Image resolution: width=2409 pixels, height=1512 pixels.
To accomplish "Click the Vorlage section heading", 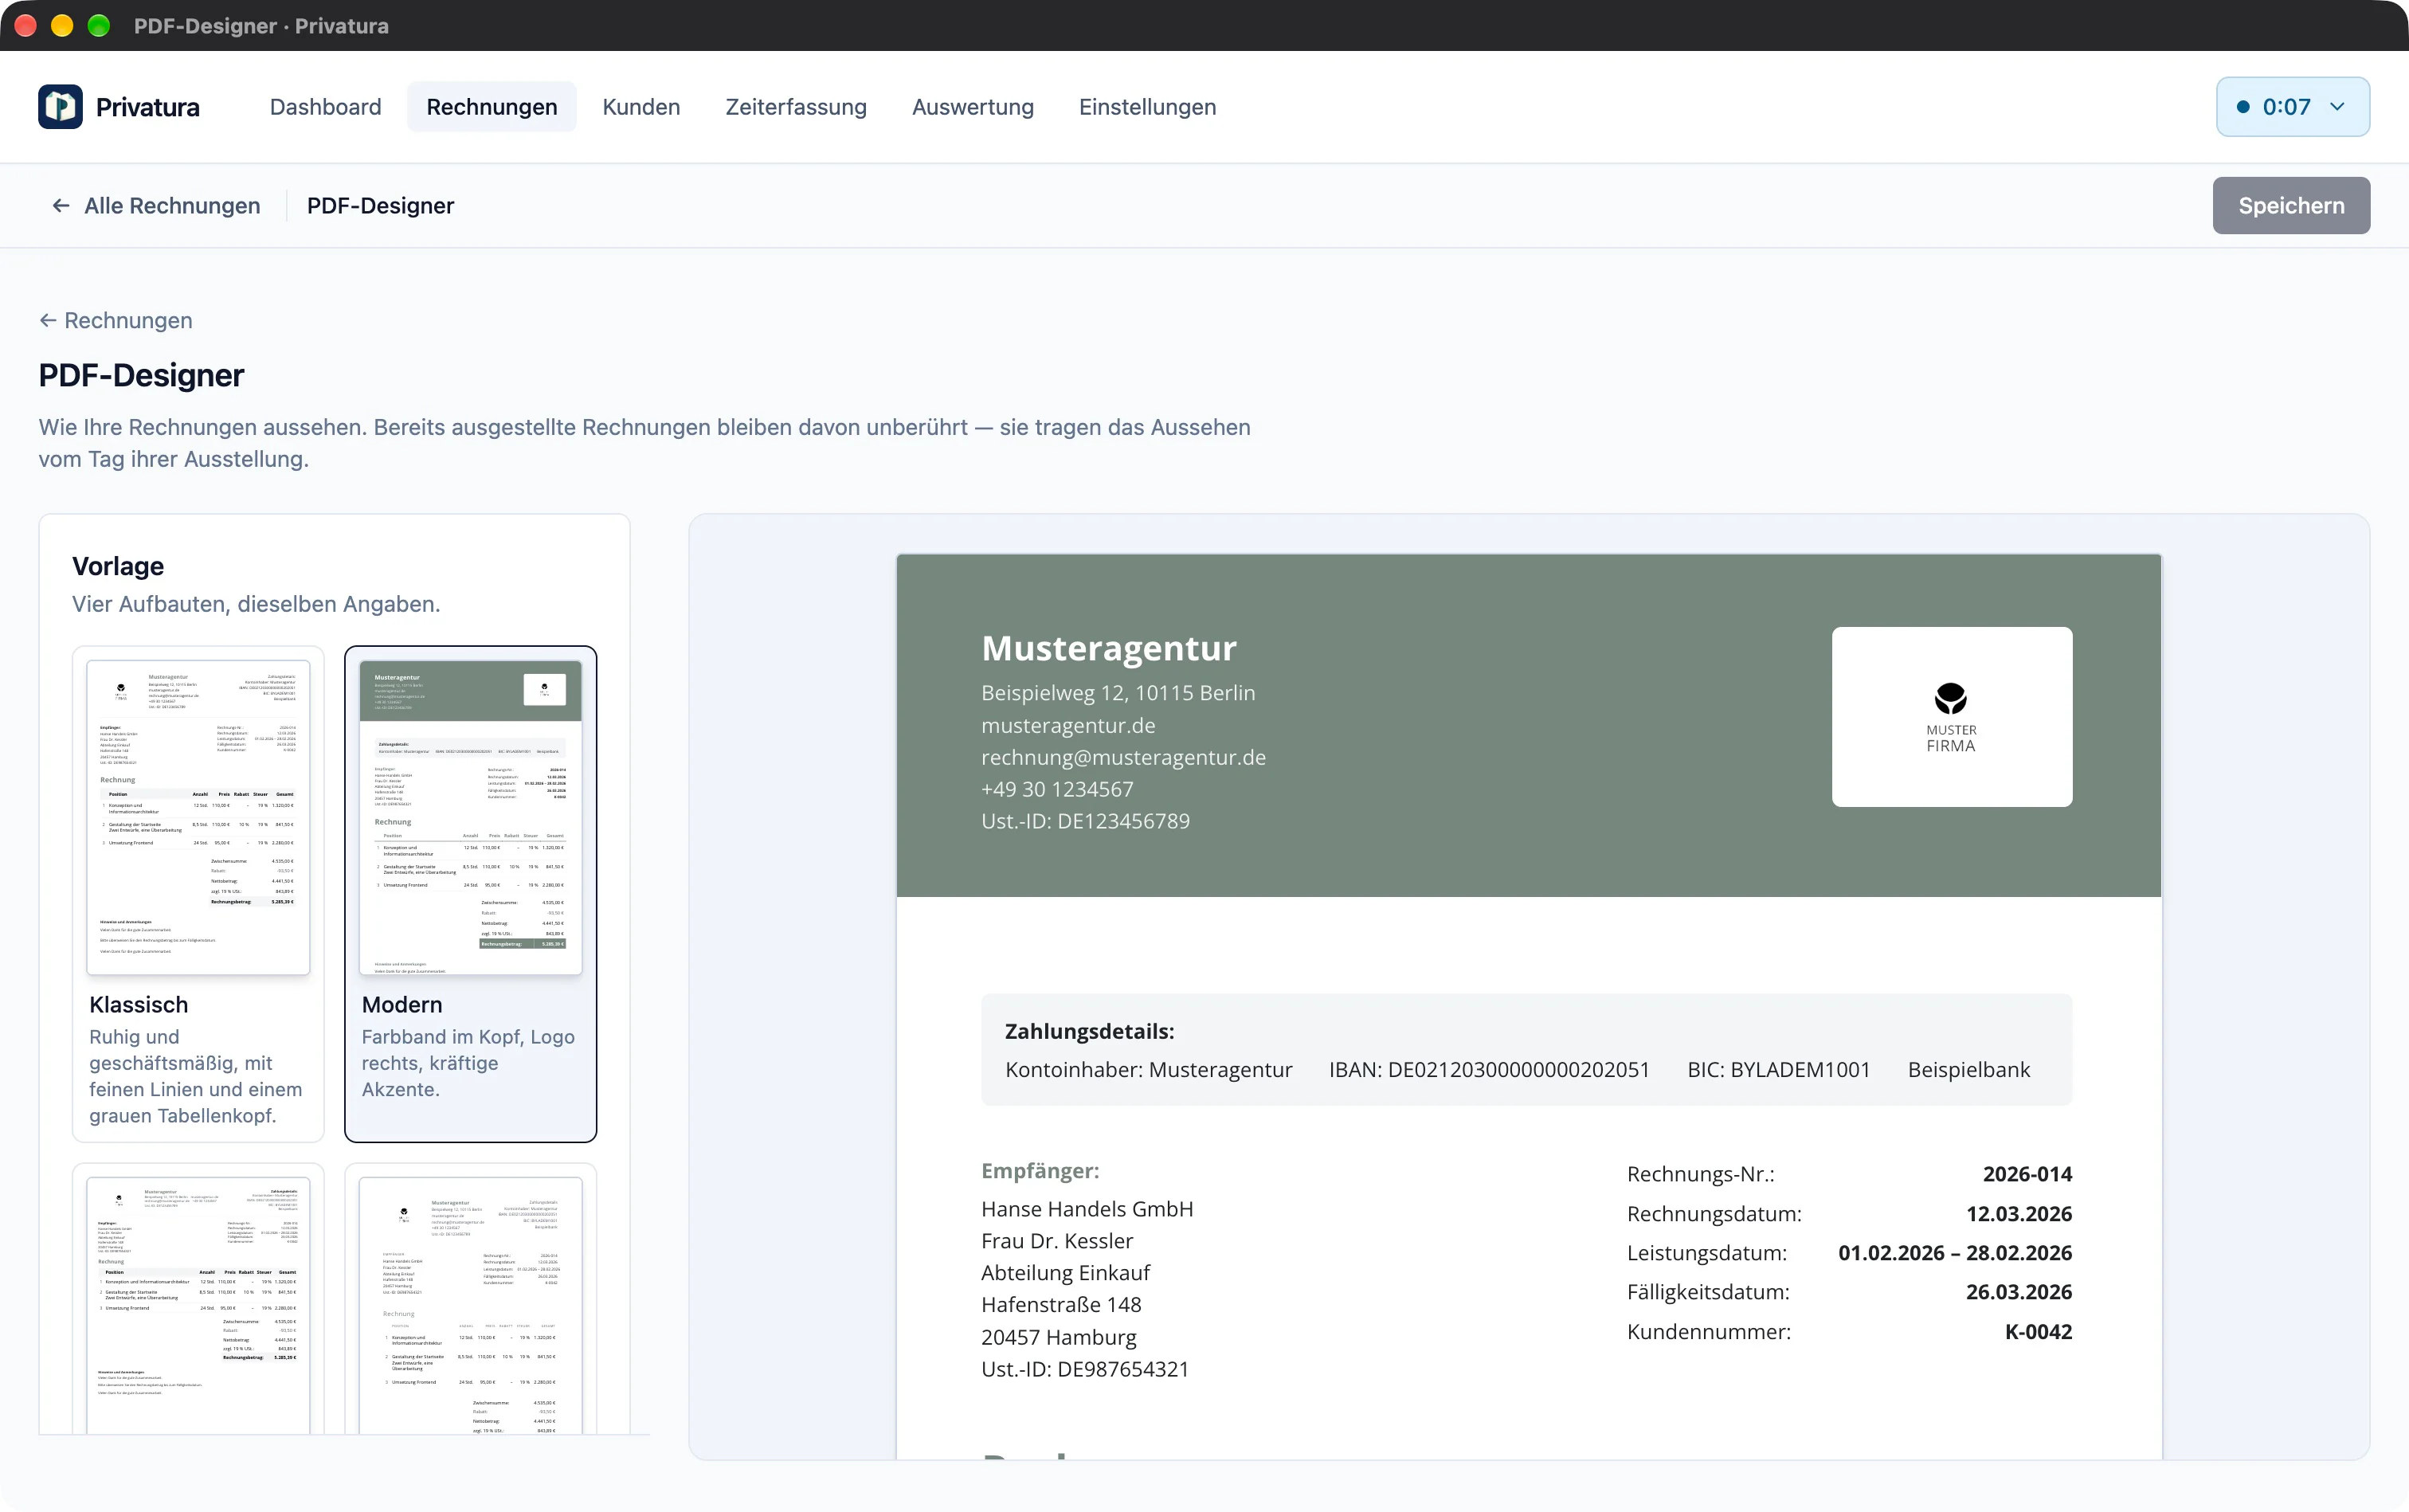I will 118,566.
